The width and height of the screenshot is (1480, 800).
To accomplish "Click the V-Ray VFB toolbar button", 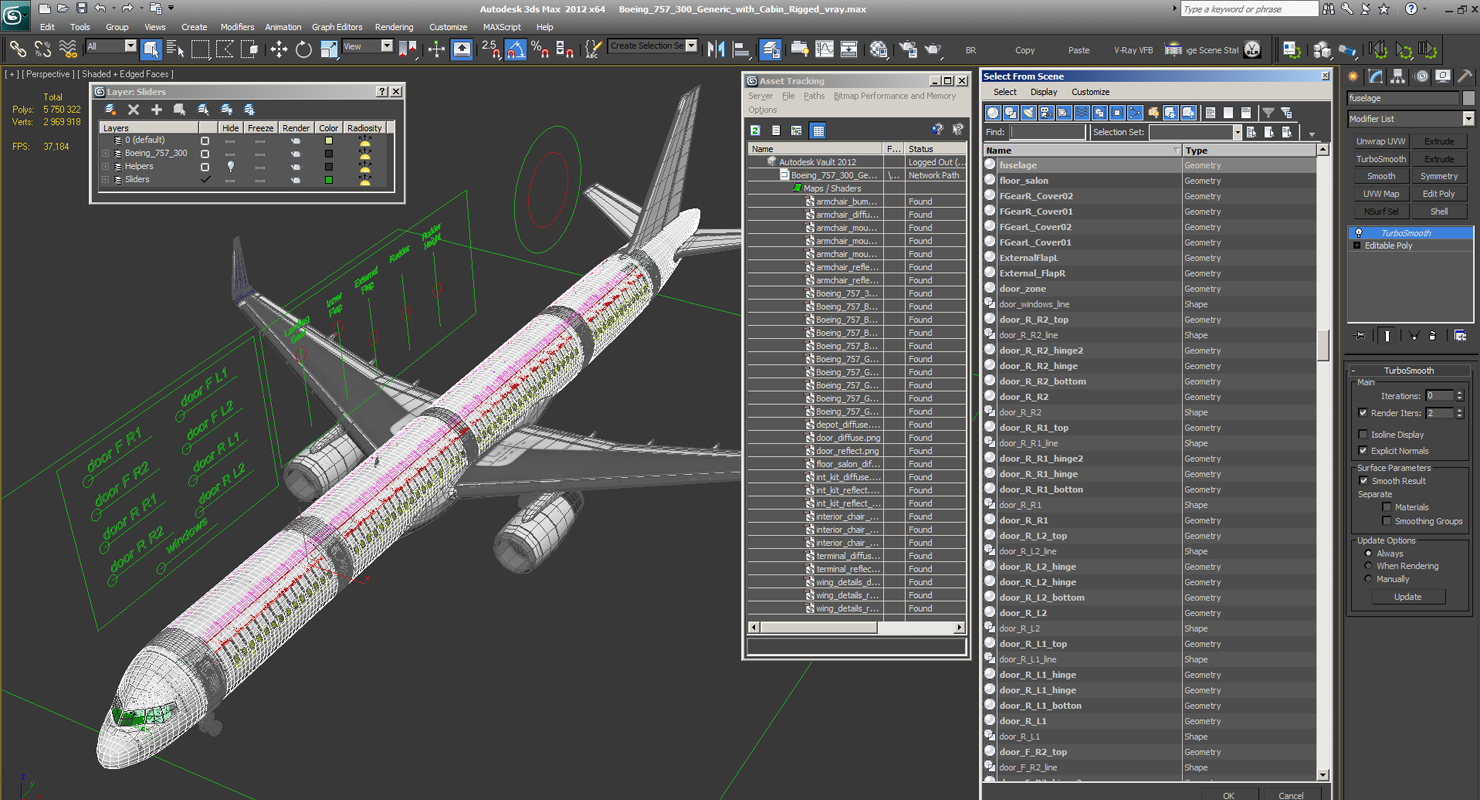I will pos(1132,50).
